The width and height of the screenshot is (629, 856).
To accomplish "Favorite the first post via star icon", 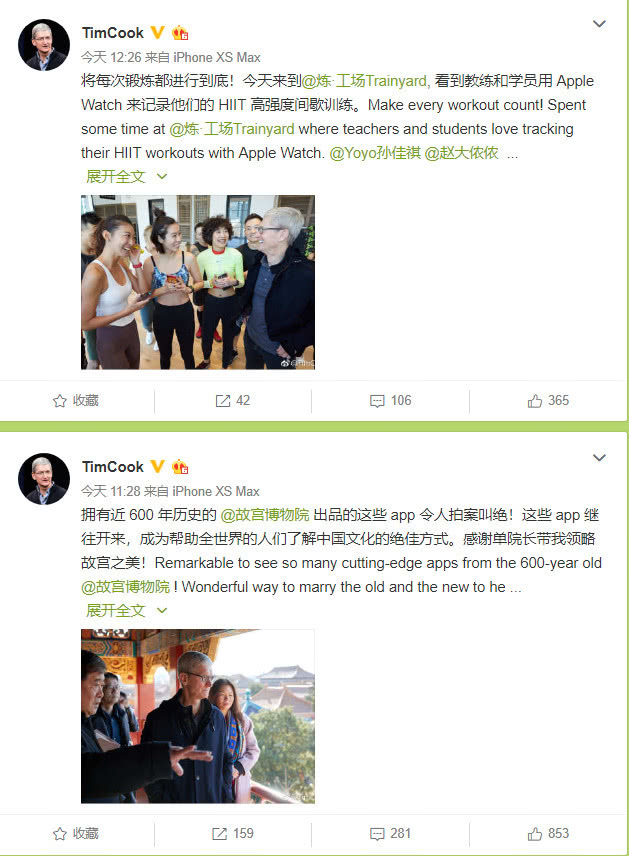I will 60,401.
